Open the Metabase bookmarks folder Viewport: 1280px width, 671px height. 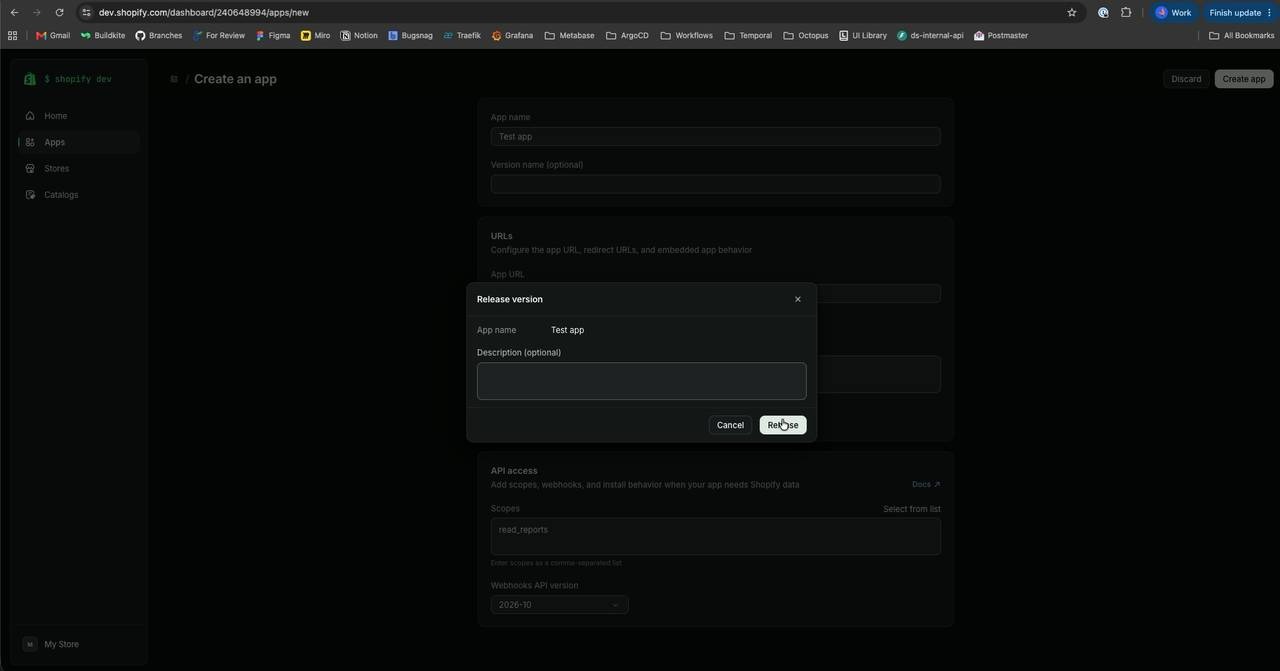[570, 36]
